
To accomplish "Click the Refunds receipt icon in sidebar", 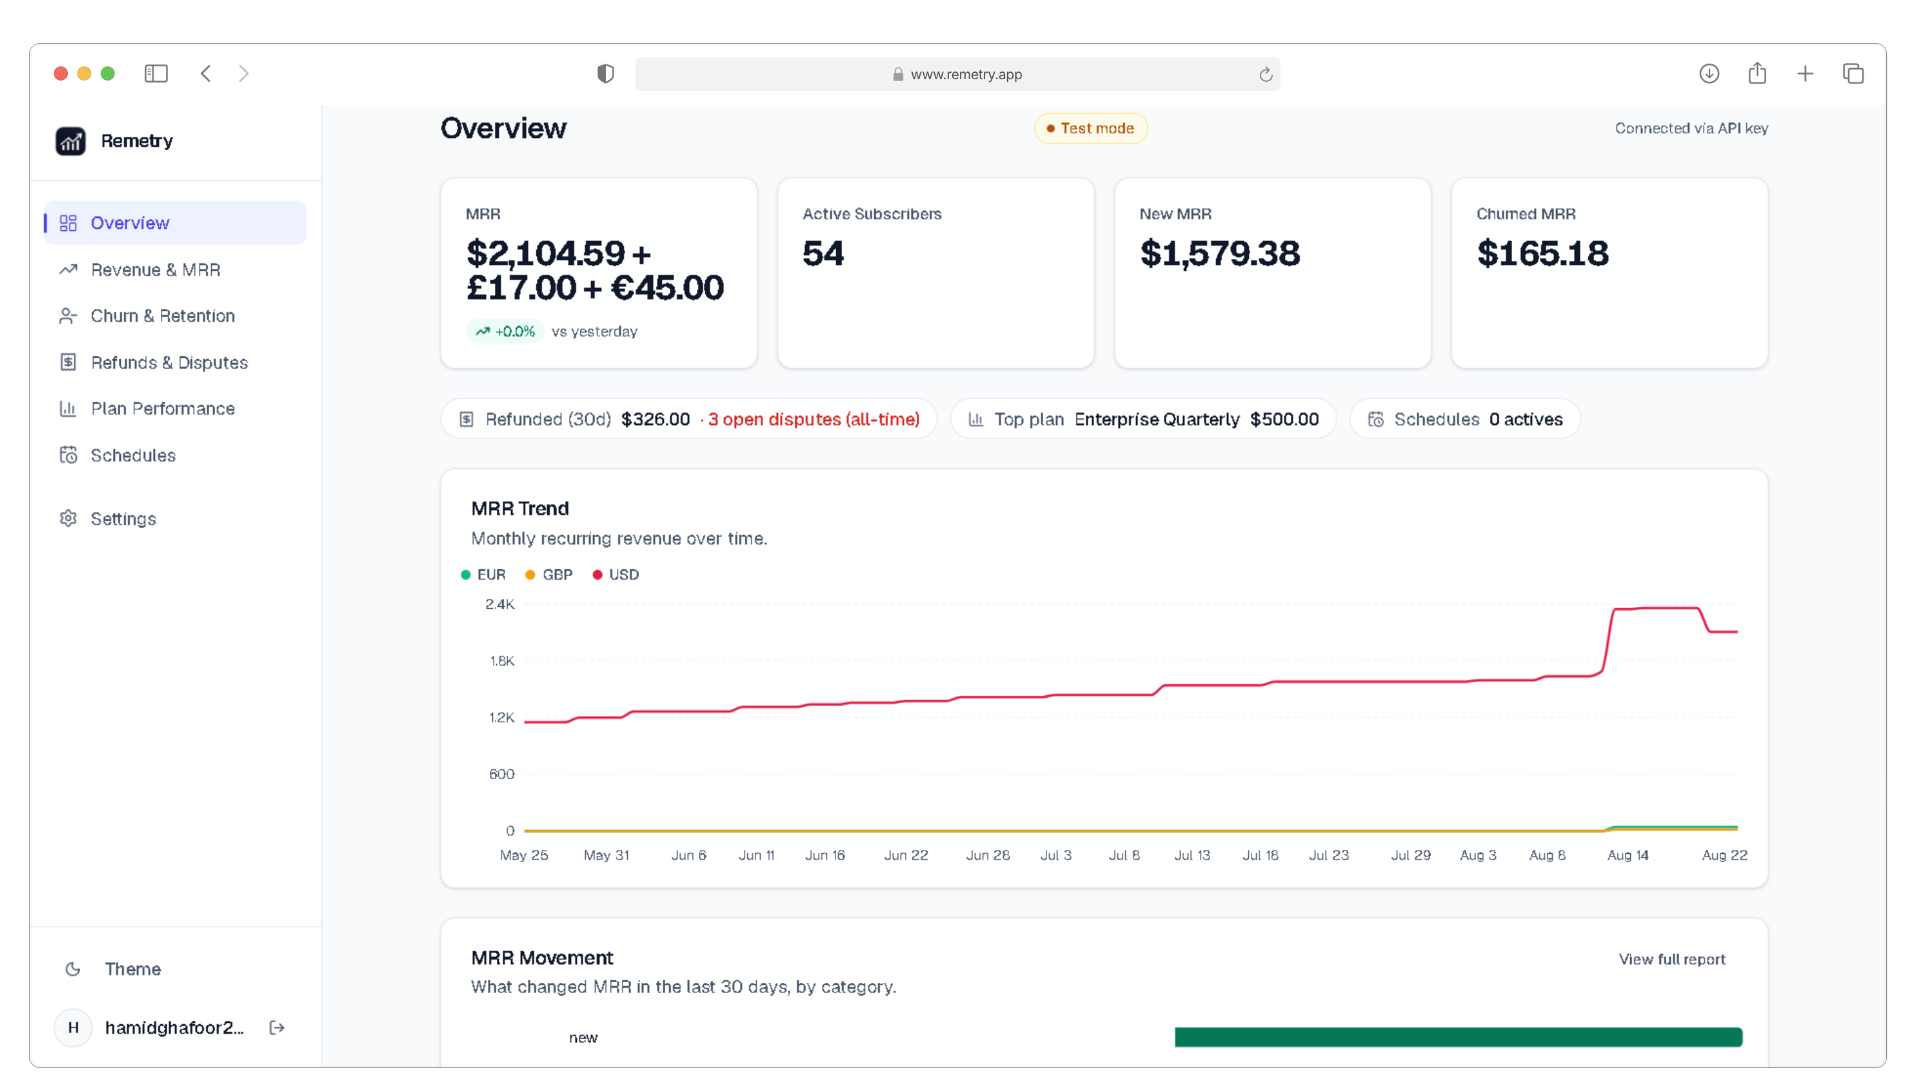I will [x=68, y=363].
